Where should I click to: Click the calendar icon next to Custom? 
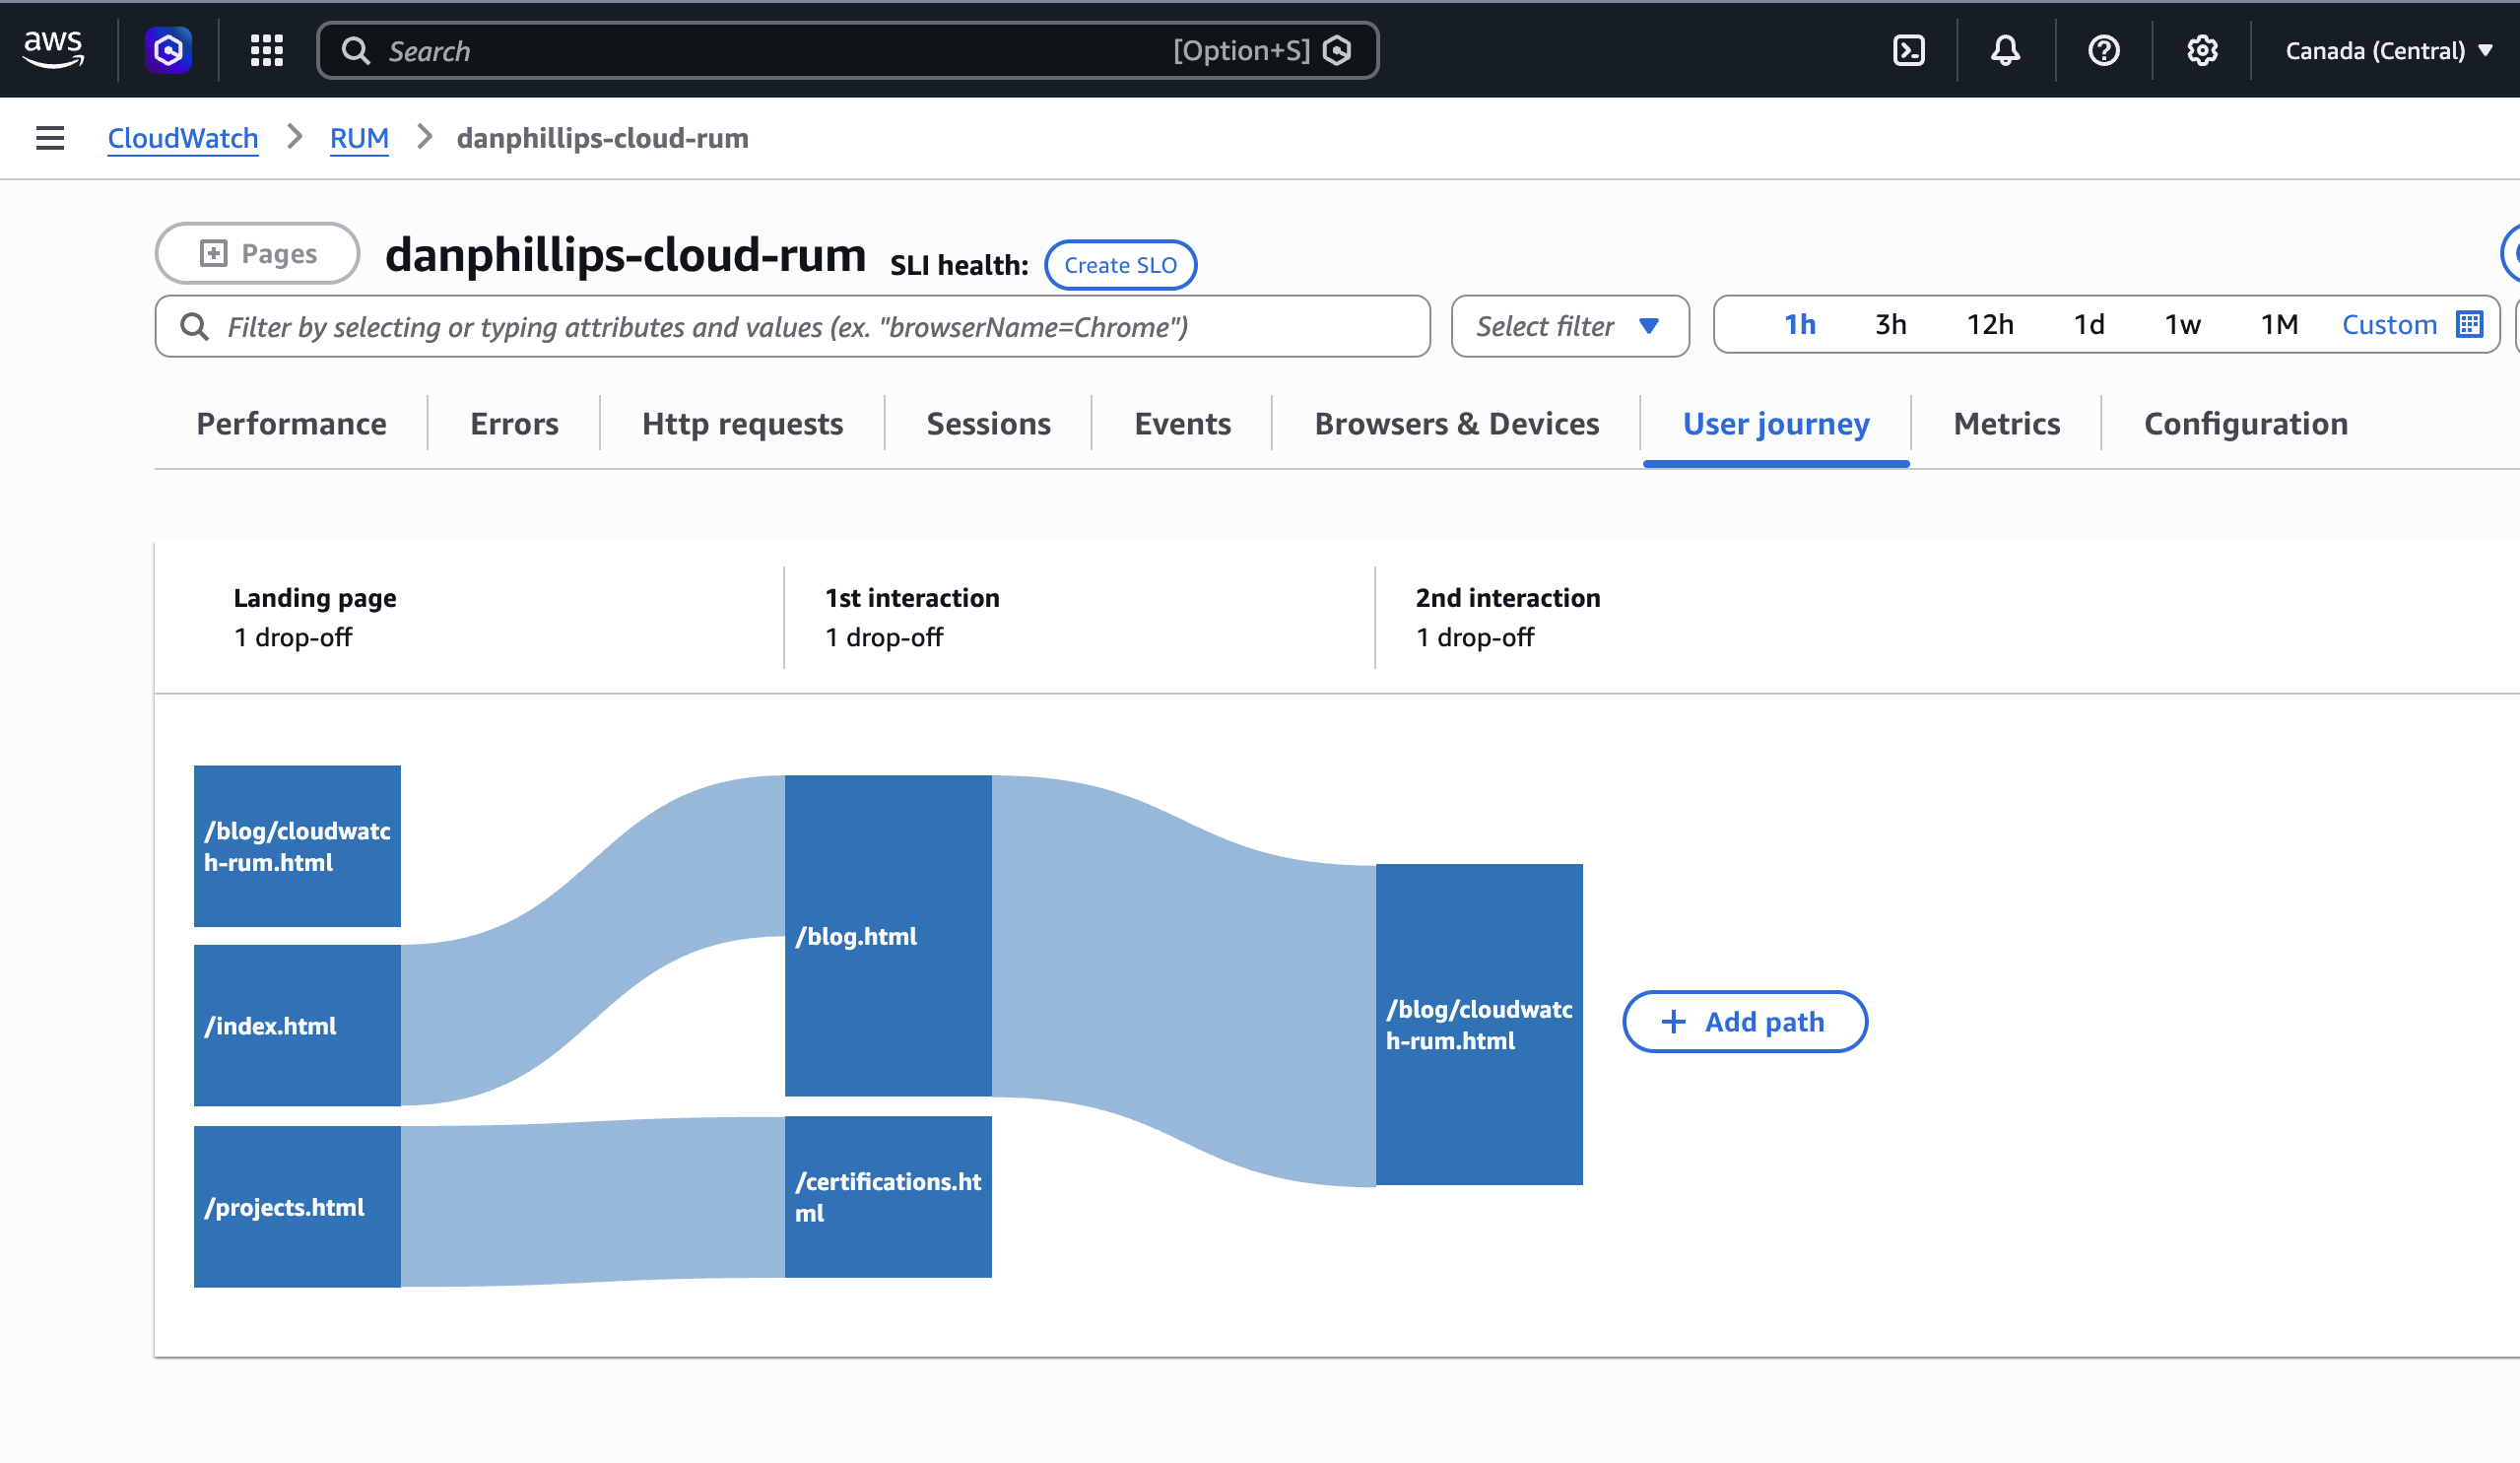[x=2469, y=324]
